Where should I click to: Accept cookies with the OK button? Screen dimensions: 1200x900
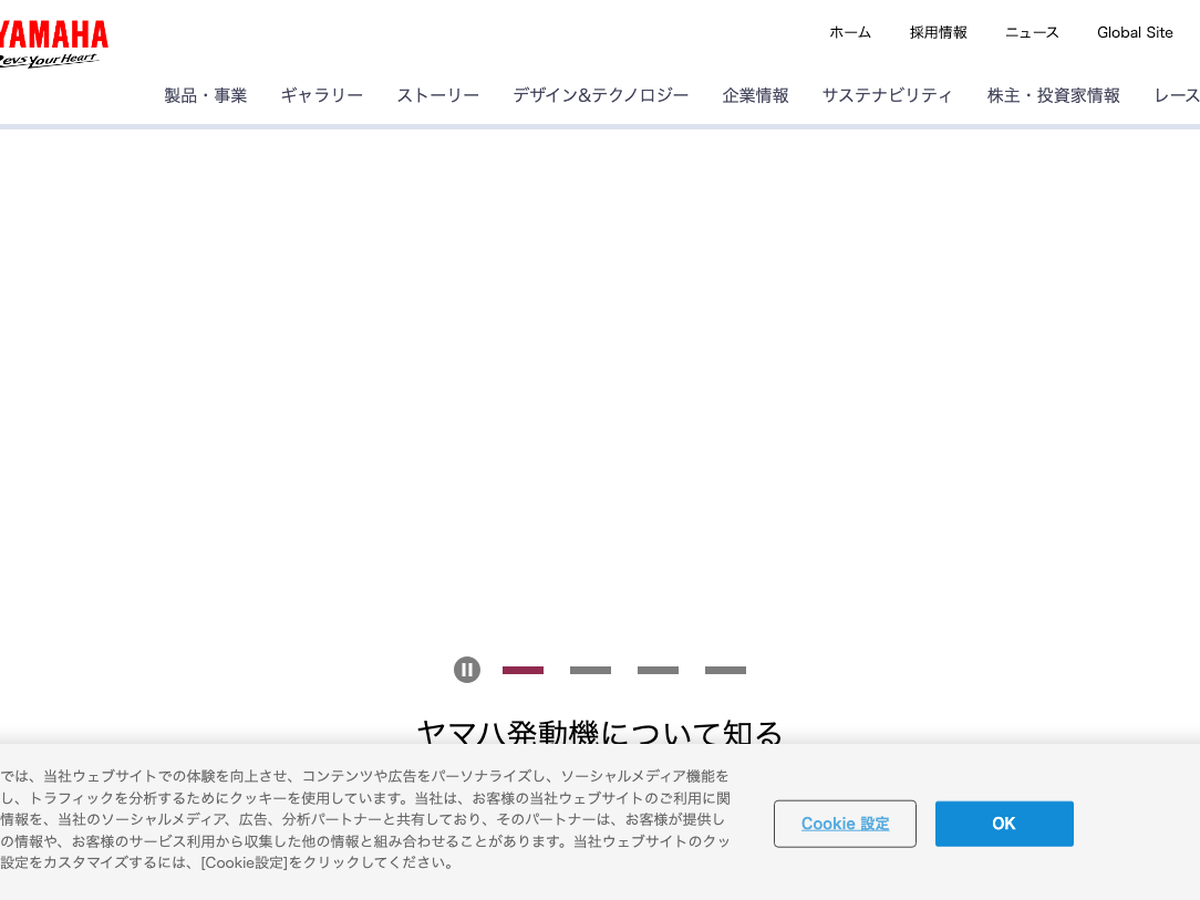(x=1004, y=824)
